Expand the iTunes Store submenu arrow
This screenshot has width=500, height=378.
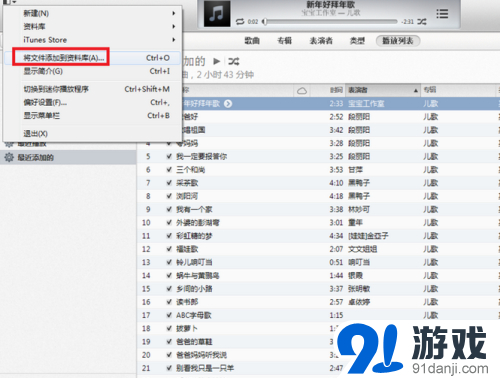pos(174,40)
